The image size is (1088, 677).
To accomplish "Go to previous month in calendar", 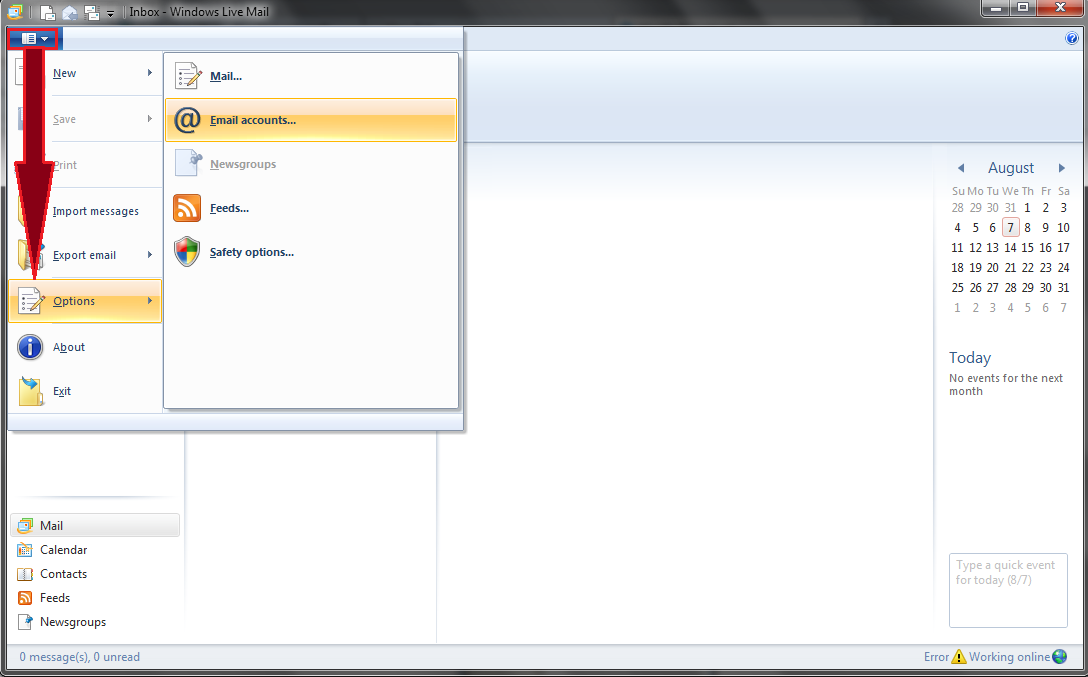I will pyautogui.click(x=961, y=168).
